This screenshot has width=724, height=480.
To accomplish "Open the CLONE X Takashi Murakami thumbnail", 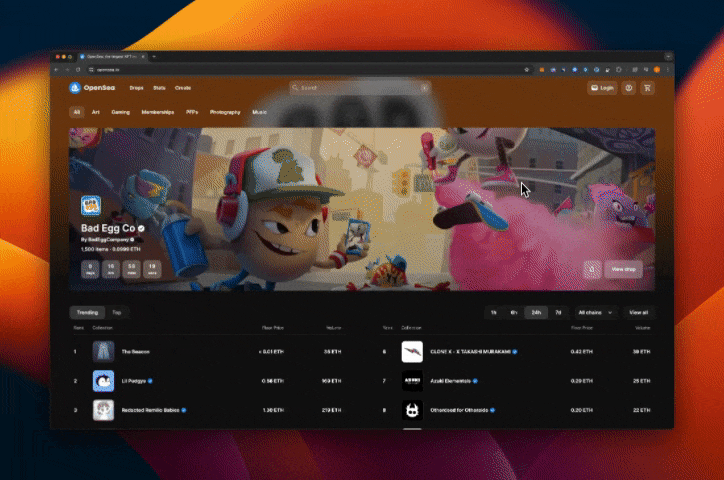I will point(412,352).
